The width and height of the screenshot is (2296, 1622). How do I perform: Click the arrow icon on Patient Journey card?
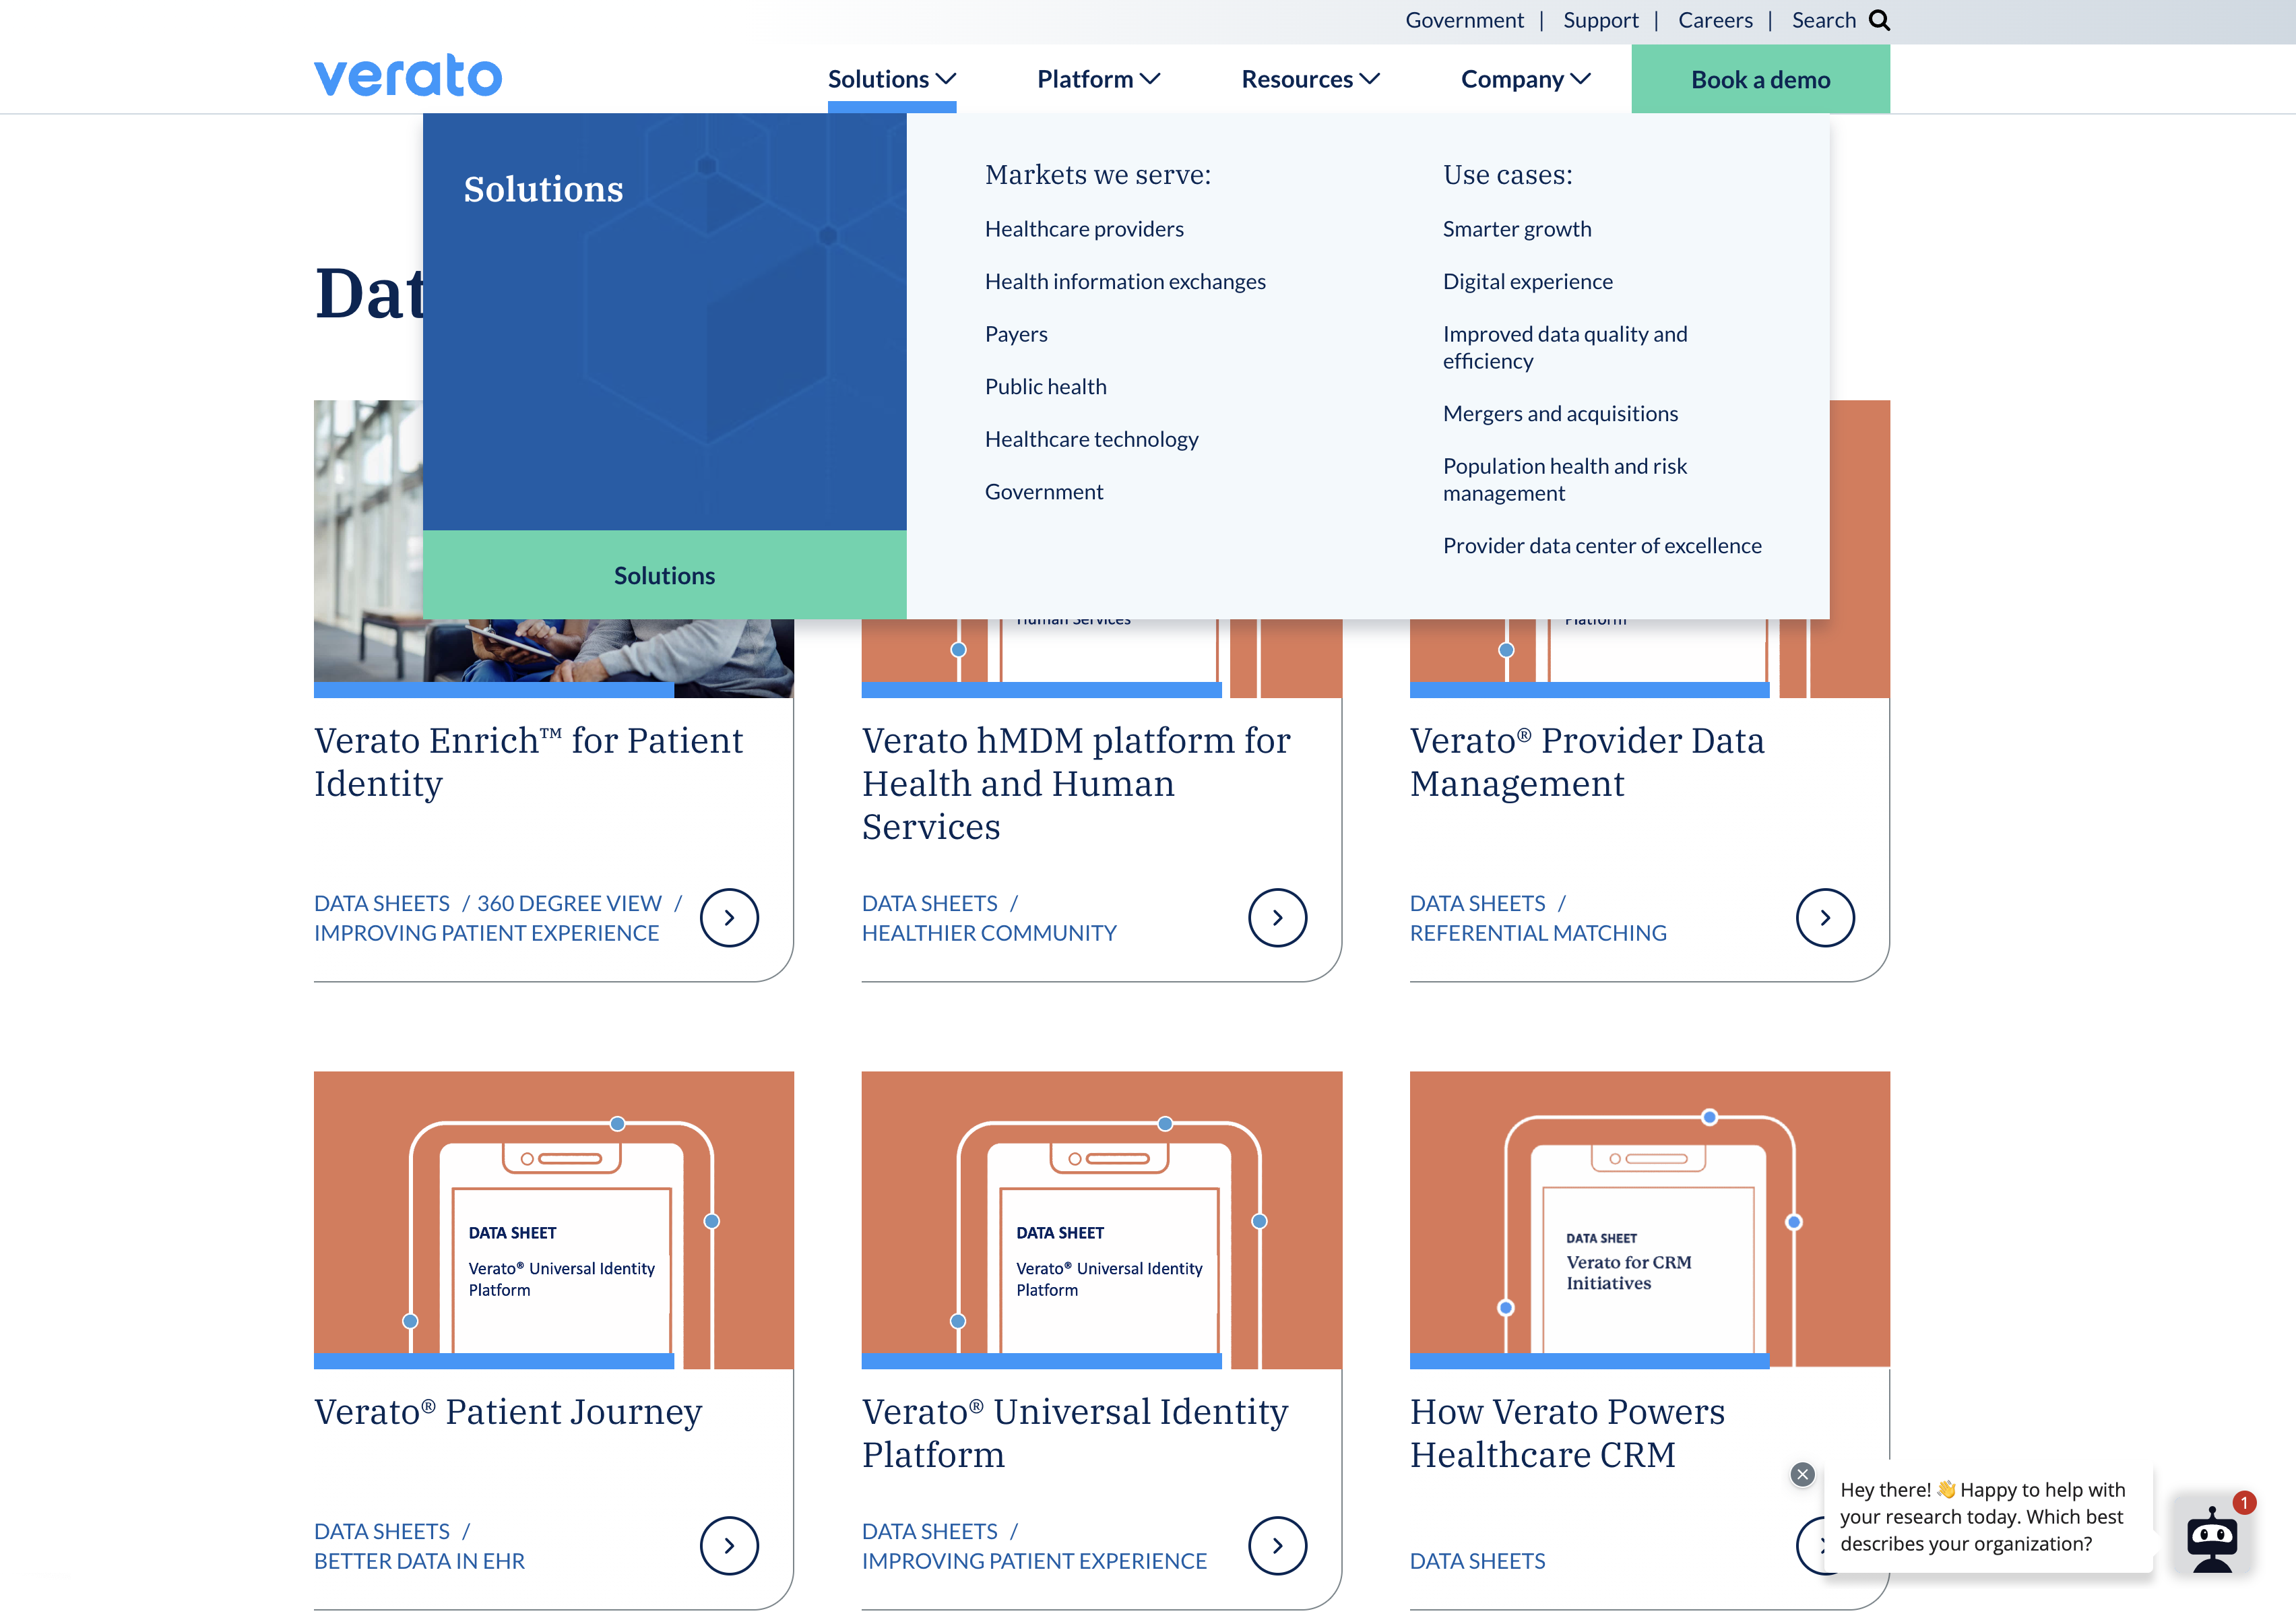coord(729,1546)
